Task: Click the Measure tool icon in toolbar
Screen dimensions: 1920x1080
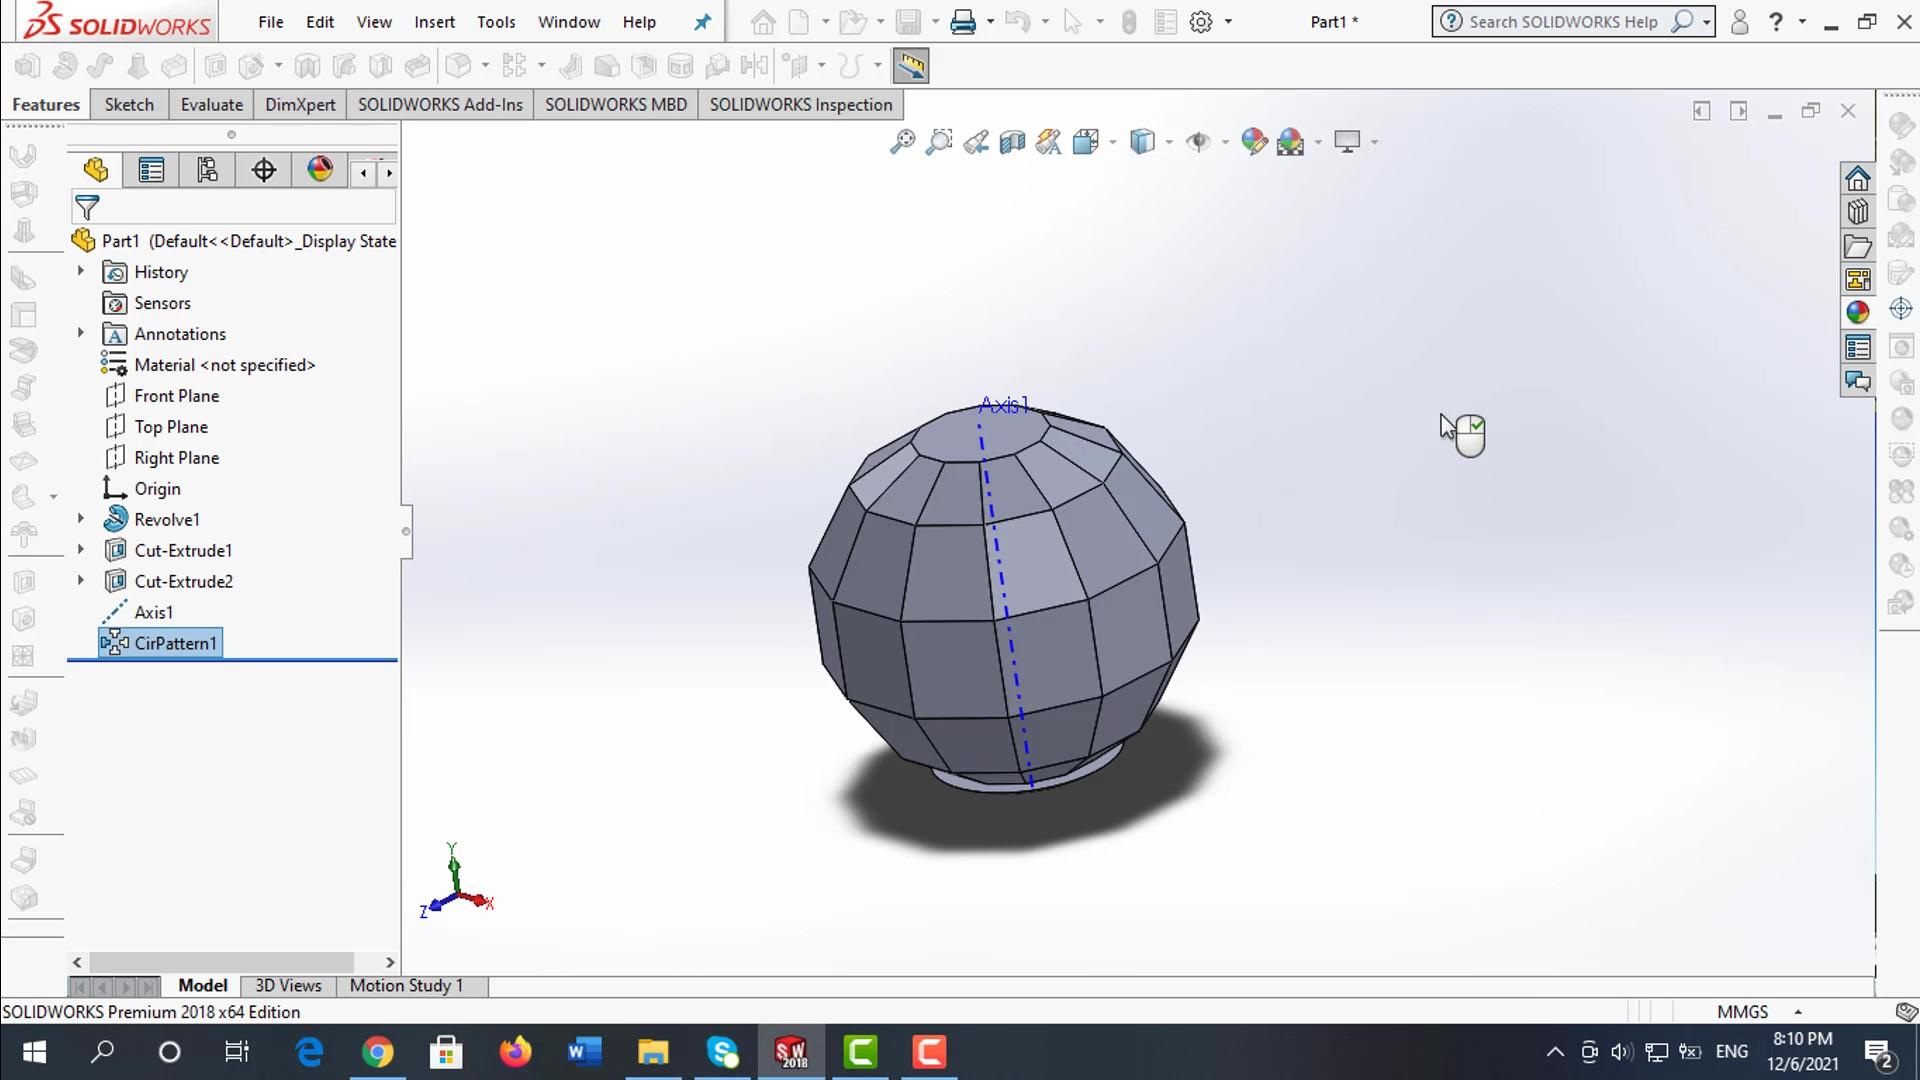Action: [x=910, y=66]
